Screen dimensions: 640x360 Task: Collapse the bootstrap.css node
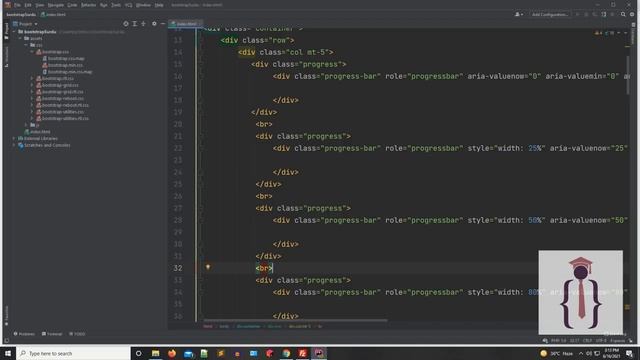coord(32,51)
